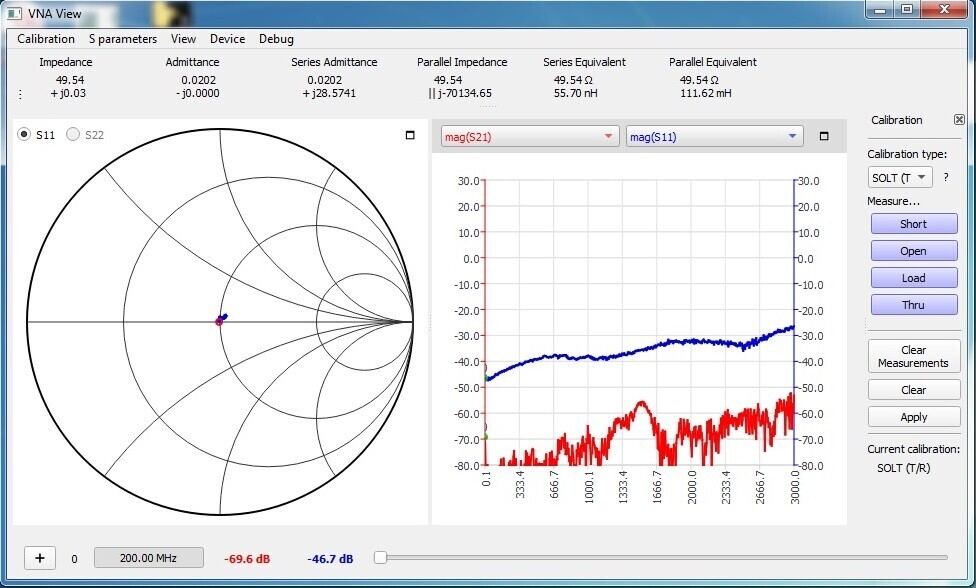976x588 pixels.
Task: Close the Calibration dock panel
Action: 959,119
